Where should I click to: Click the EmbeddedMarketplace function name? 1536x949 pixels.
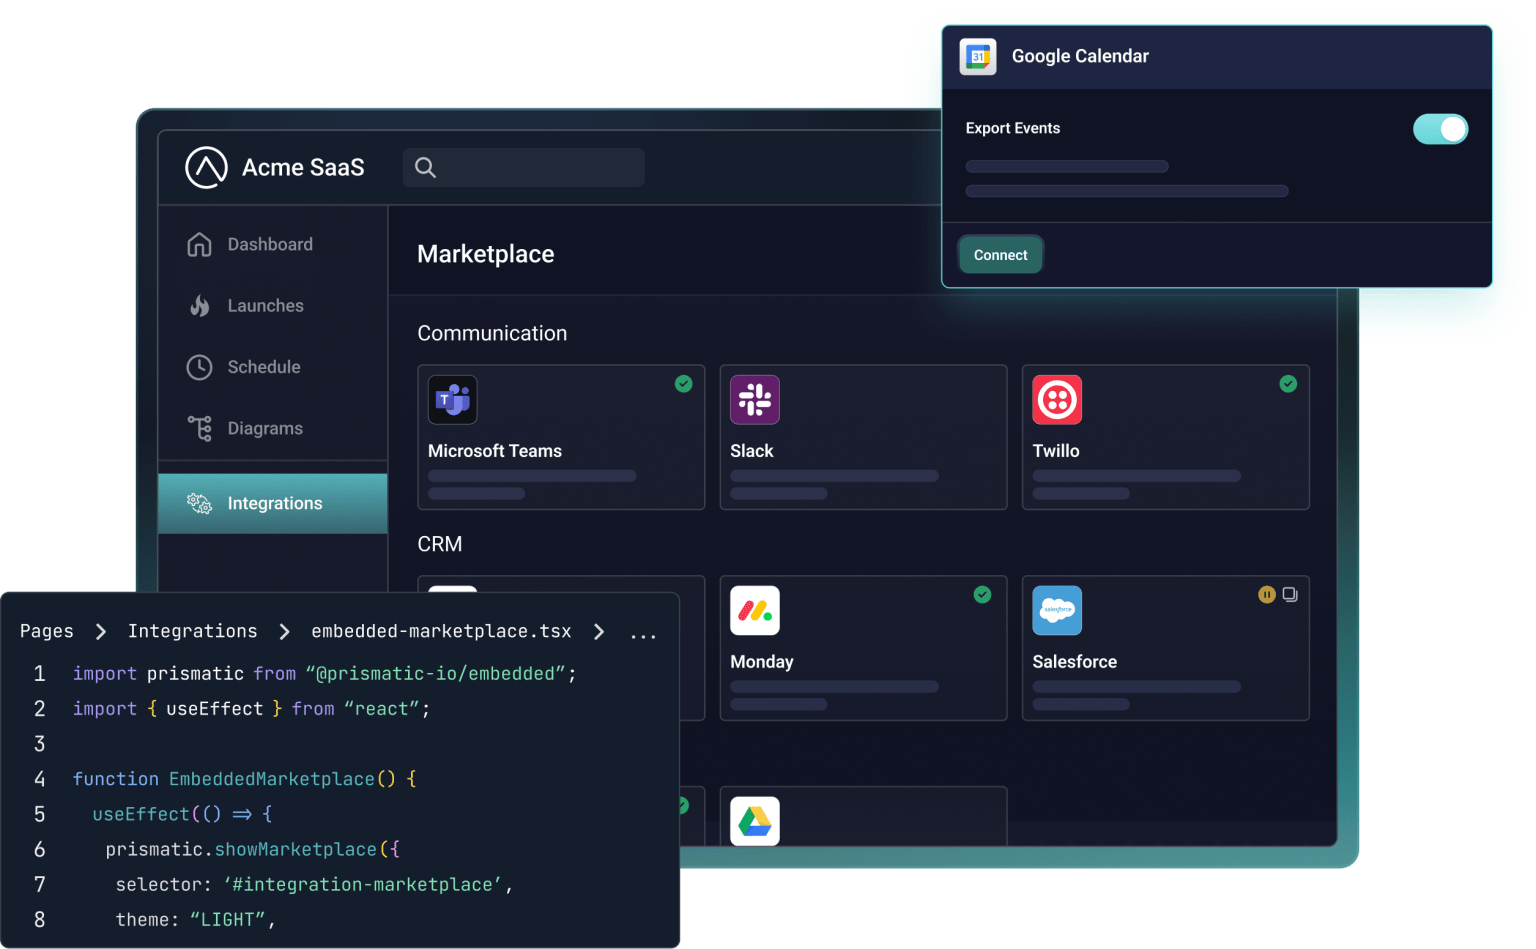(x=272, y=779)
